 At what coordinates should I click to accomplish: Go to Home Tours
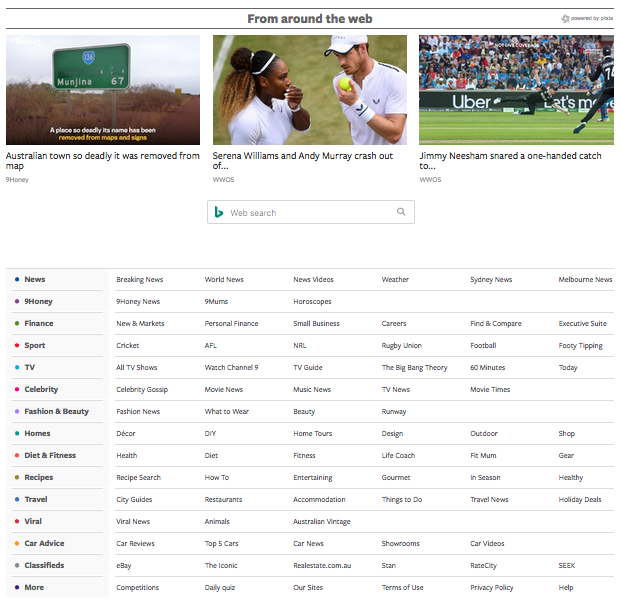click(x=313, y=434)
